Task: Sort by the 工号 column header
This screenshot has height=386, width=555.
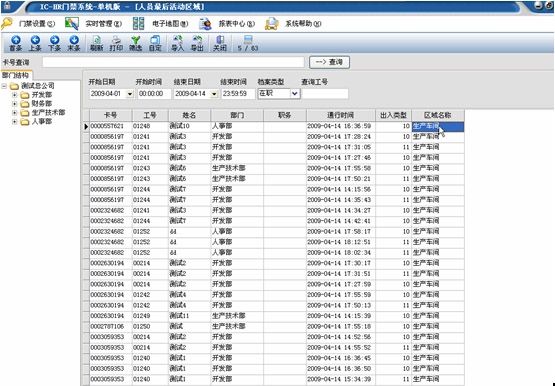Action: point(150,115)
